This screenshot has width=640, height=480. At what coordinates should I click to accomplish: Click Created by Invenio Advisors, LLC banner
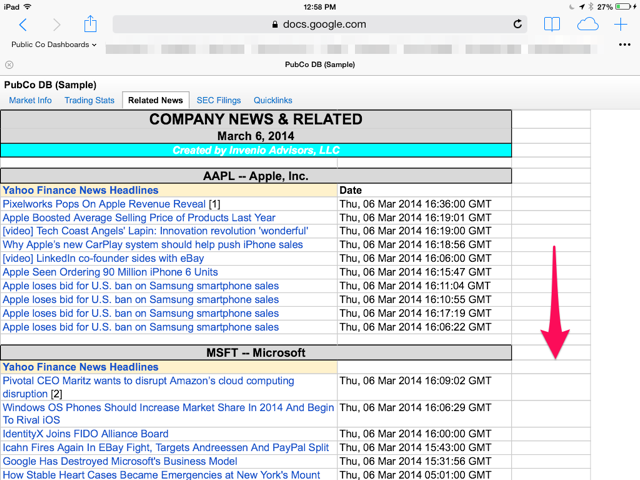coord(256,150)
